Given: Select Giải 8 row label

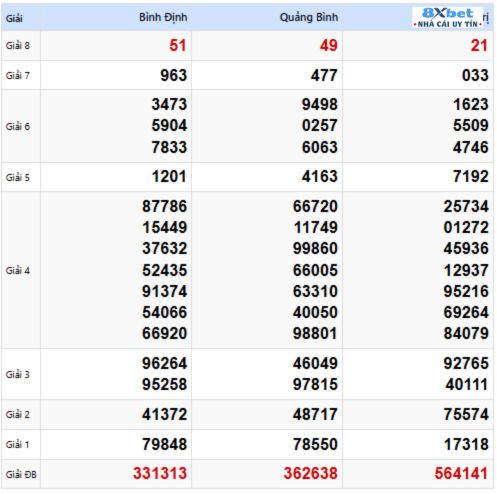Looking at the screenshot, I should [18, 45].
